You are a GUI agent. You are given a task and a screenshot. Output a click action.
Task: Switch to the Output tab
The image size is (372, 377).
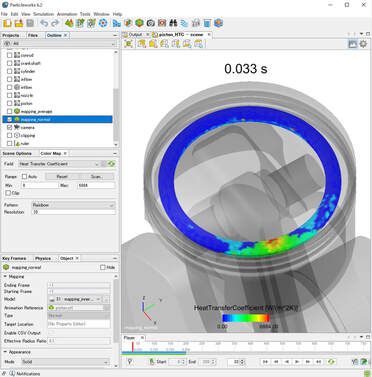[135, 35]
